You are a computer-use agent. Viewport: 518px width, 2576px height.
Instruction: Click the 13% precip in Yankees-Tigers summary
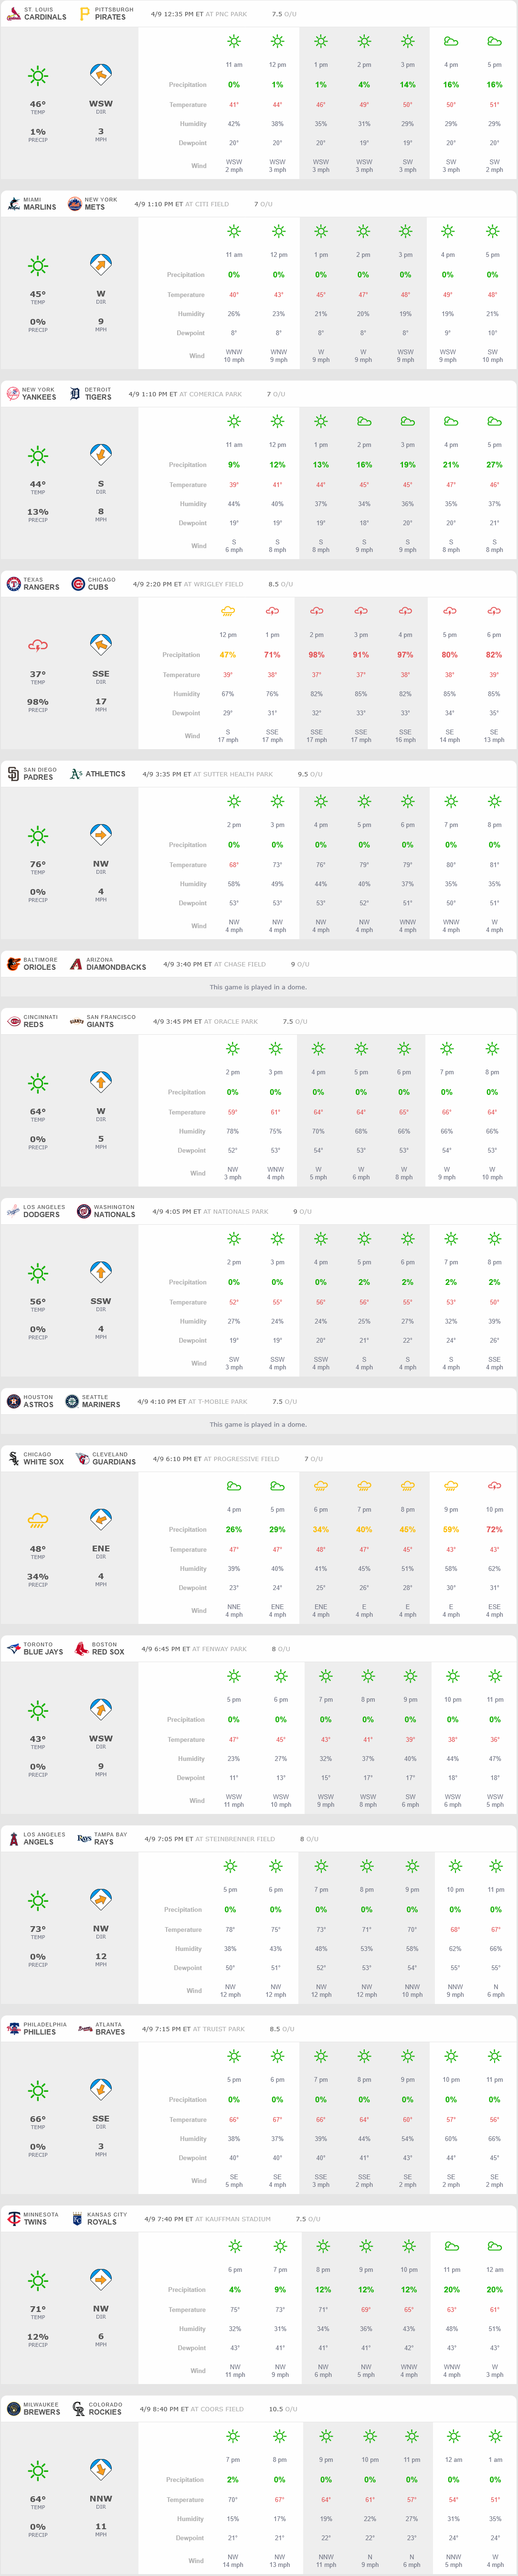[x=38, y=511]
